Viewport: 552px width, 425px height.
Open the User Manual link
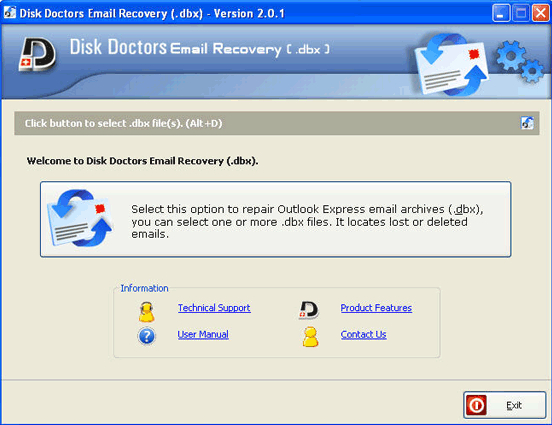pyautogui.click(x=203, y=335)
